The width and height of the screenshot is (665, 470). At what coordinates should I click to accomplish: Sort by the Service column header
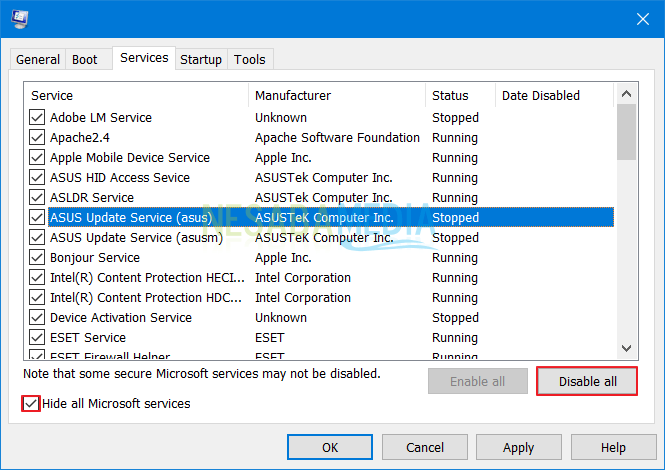137,95
